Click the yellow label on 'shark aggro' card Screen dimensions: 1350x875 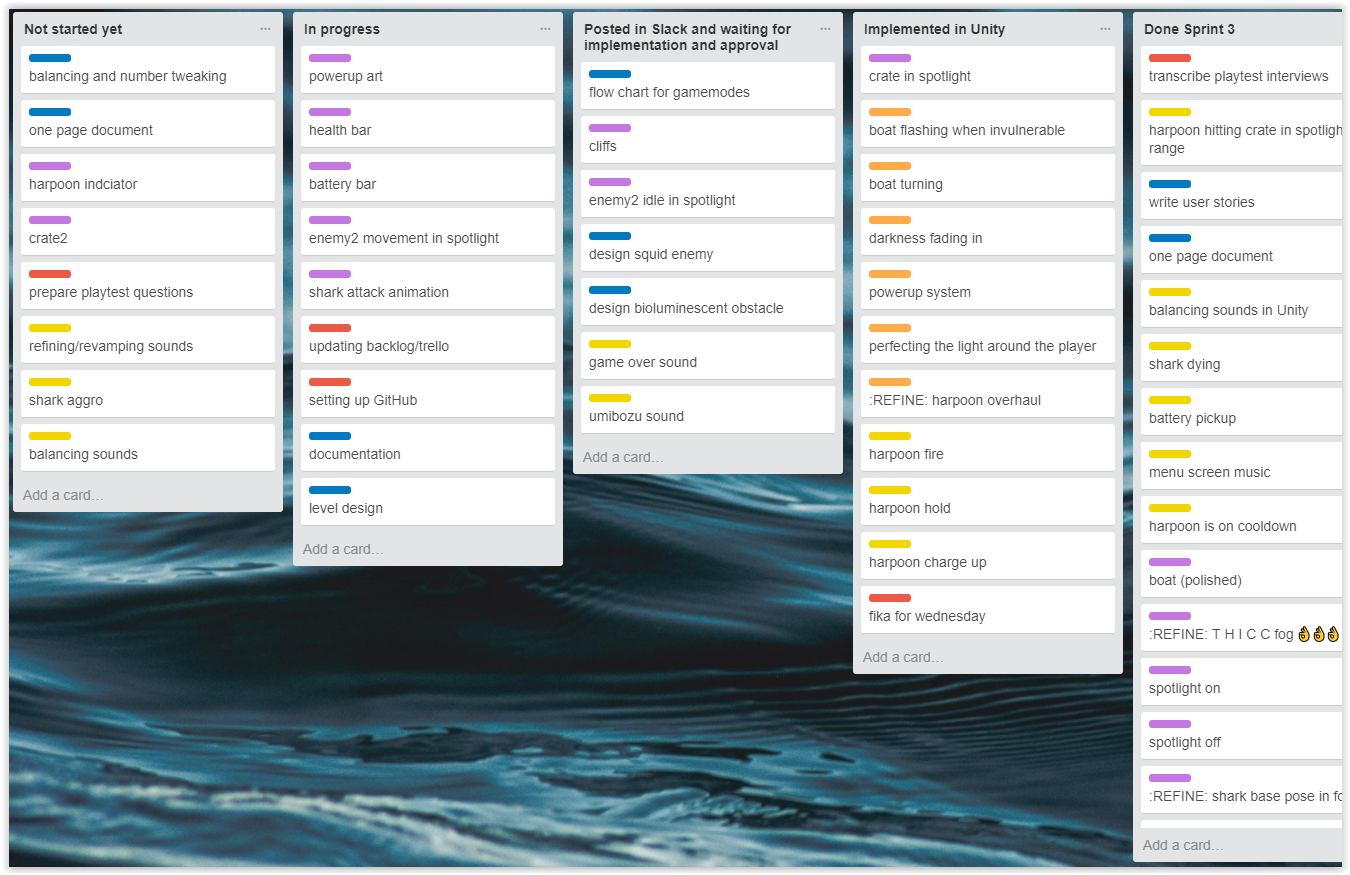click(x=49, y=382)
